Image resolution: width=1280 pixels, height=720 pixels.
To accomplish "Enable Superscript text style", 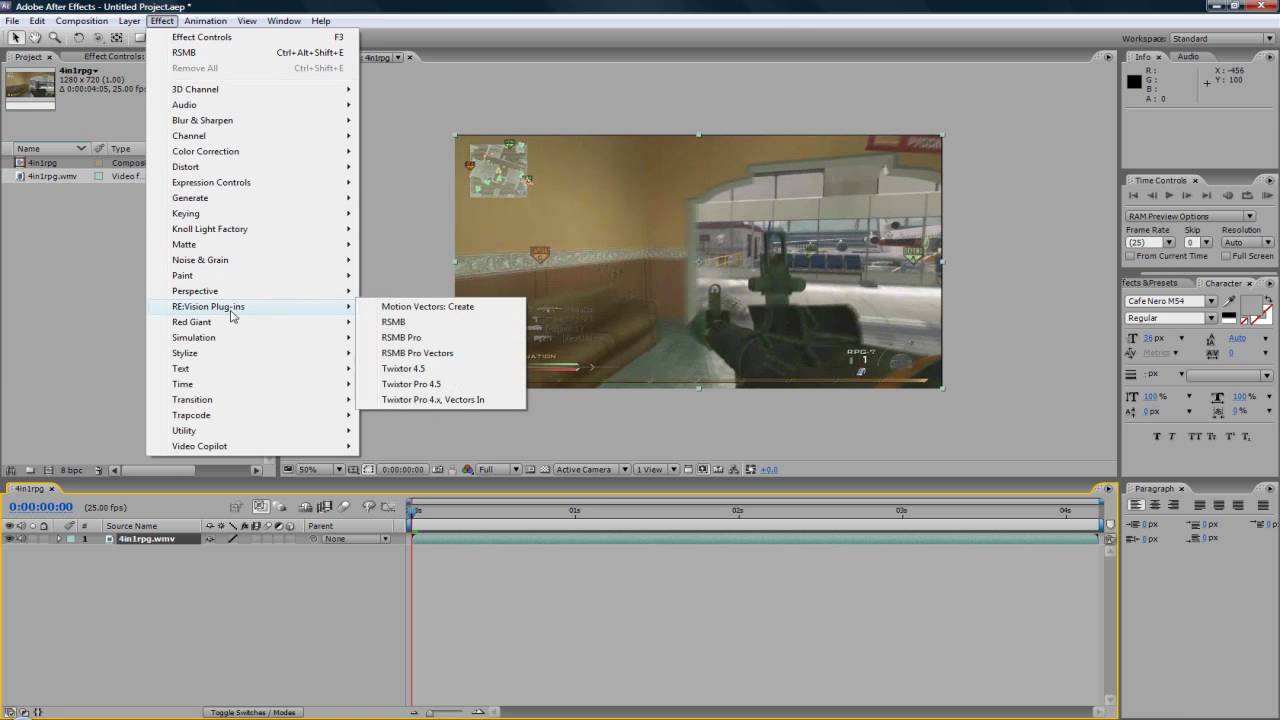I will click(1231, 436).
